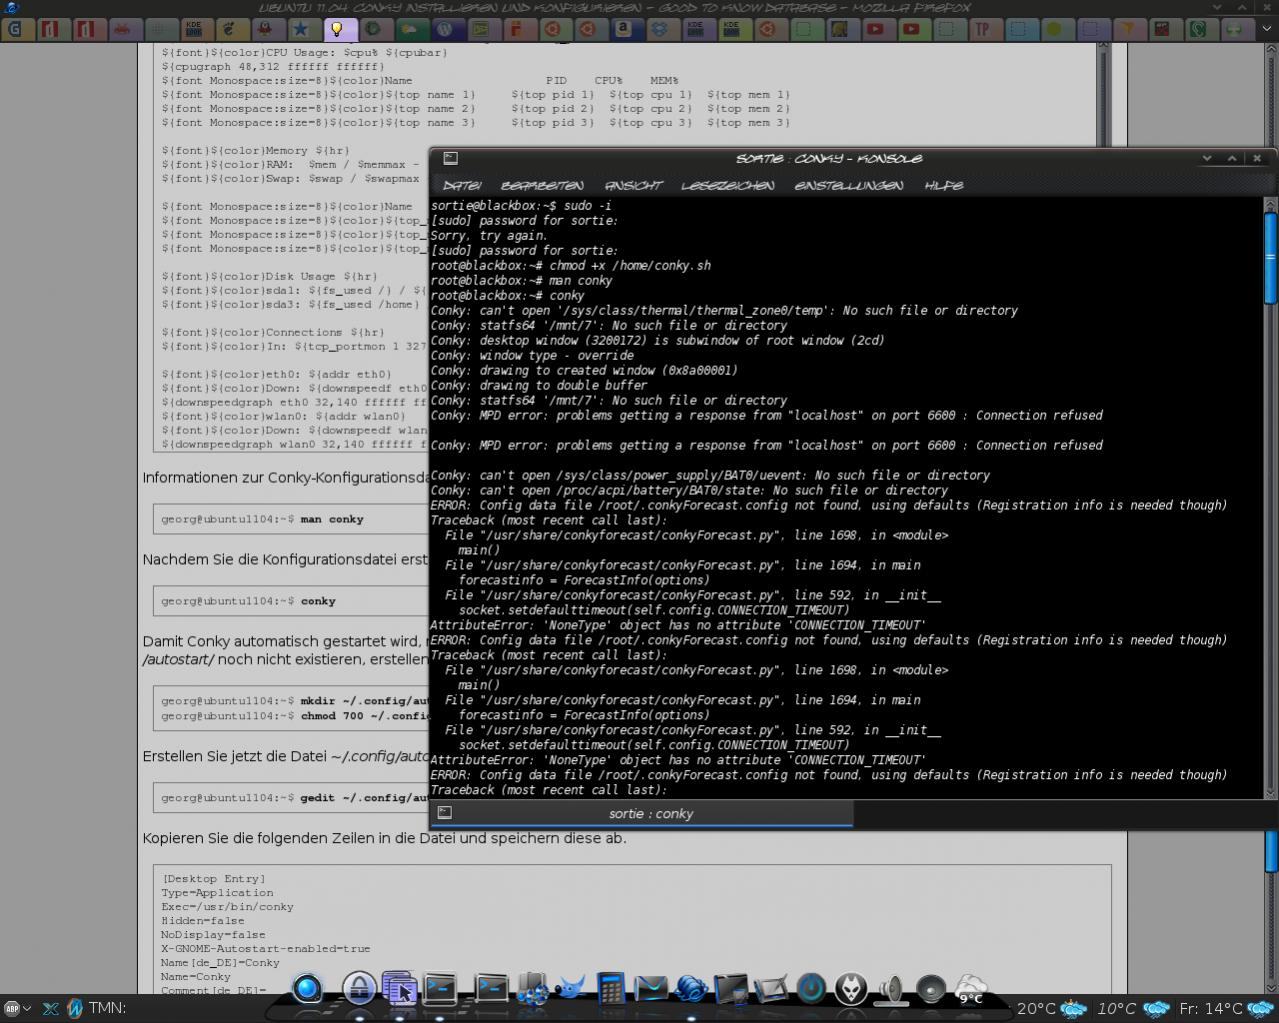This screenshot has height=1023, width=1279.
Task: Open the Bearbeiten menu in Konsole
Action: click(x=542, y=185)
